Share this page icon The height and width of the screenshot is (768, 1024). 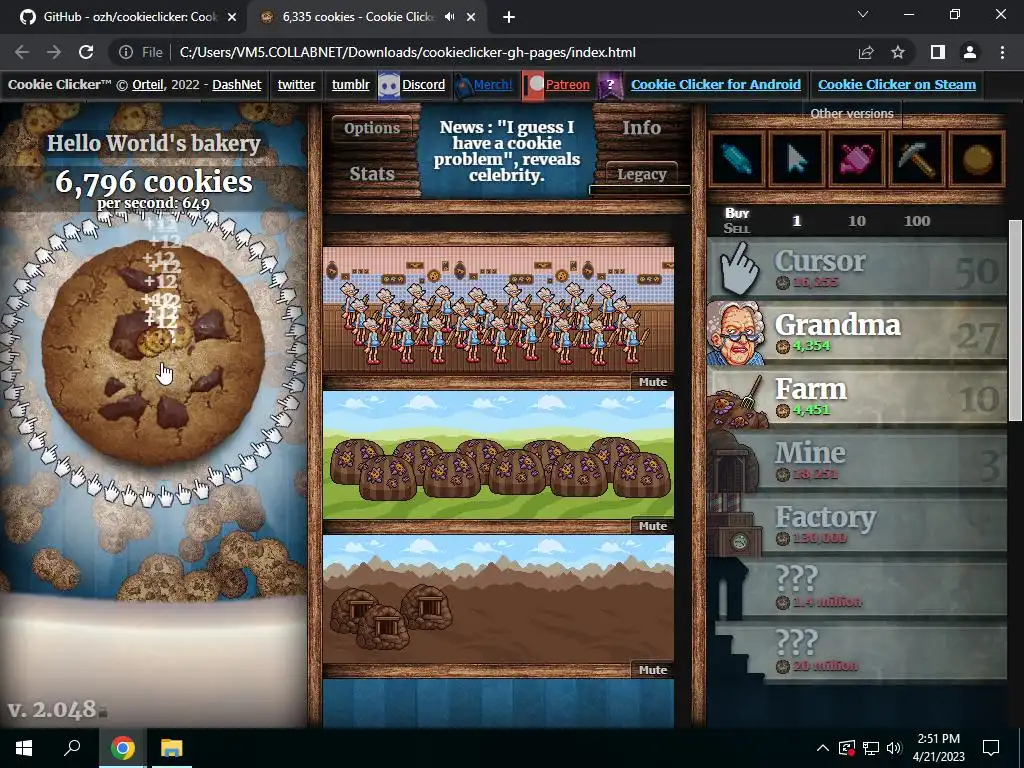(x=866, y=52)
